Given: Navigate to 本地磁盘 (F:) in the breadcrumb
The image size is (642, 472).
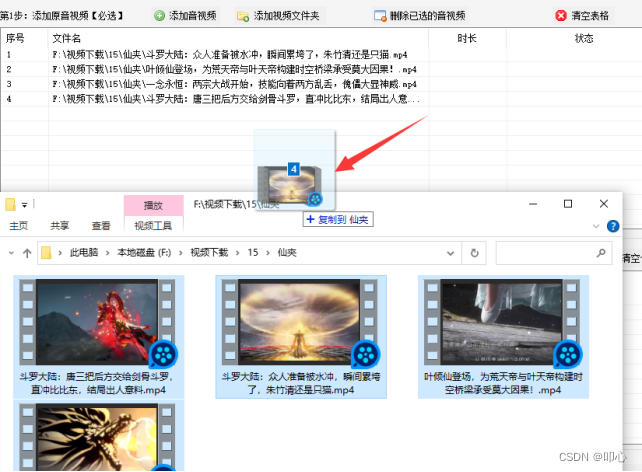Looking at the screenshot, I should tap(144, 253).
